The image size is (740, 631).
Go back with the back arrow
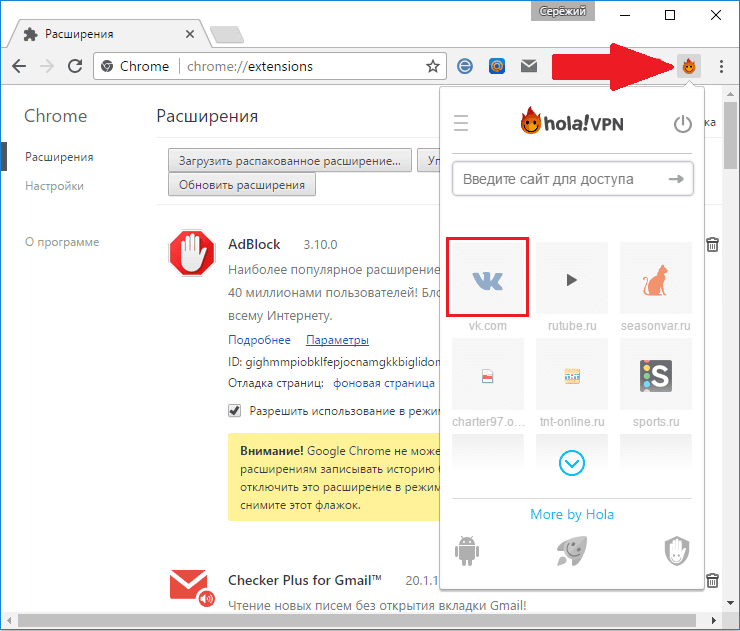pos(19,66)
